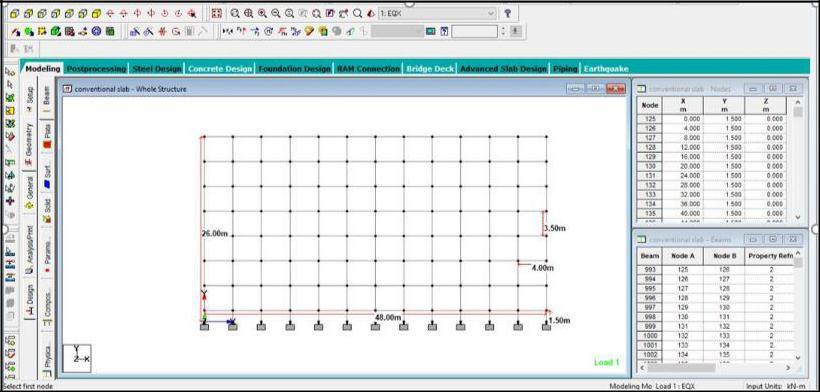Click the empty toolbar input field
This screenshot has height=392, width=820.
(474, 31)
